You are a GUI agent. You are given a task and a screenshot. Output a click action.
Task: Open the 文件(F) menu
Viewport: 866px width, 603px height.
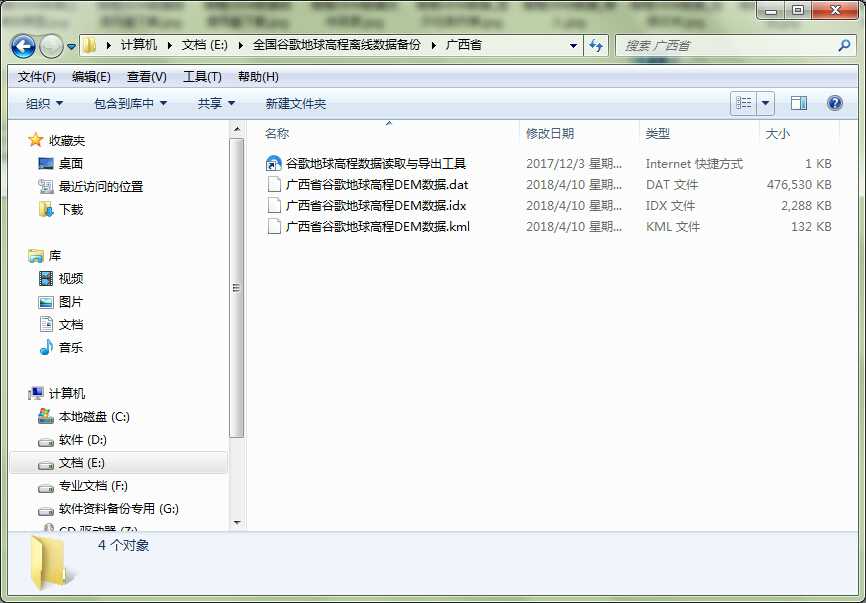[36, 77]
